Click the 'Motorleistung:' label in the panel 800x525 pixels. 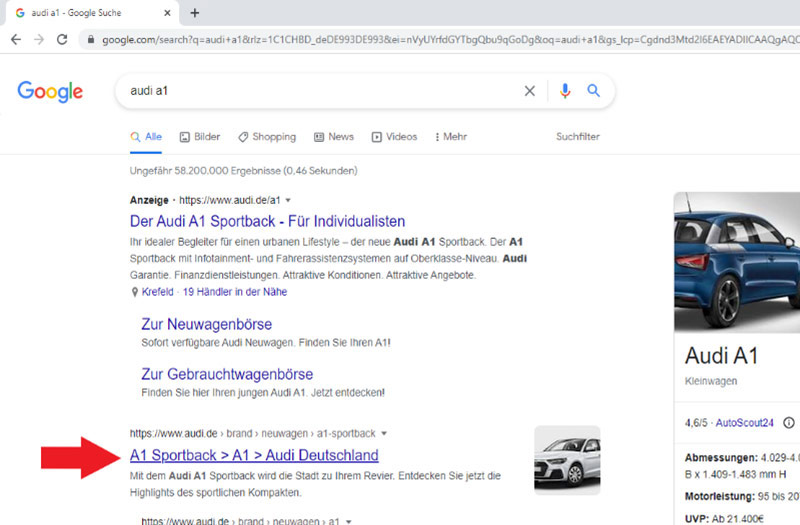tap(719, 496)
